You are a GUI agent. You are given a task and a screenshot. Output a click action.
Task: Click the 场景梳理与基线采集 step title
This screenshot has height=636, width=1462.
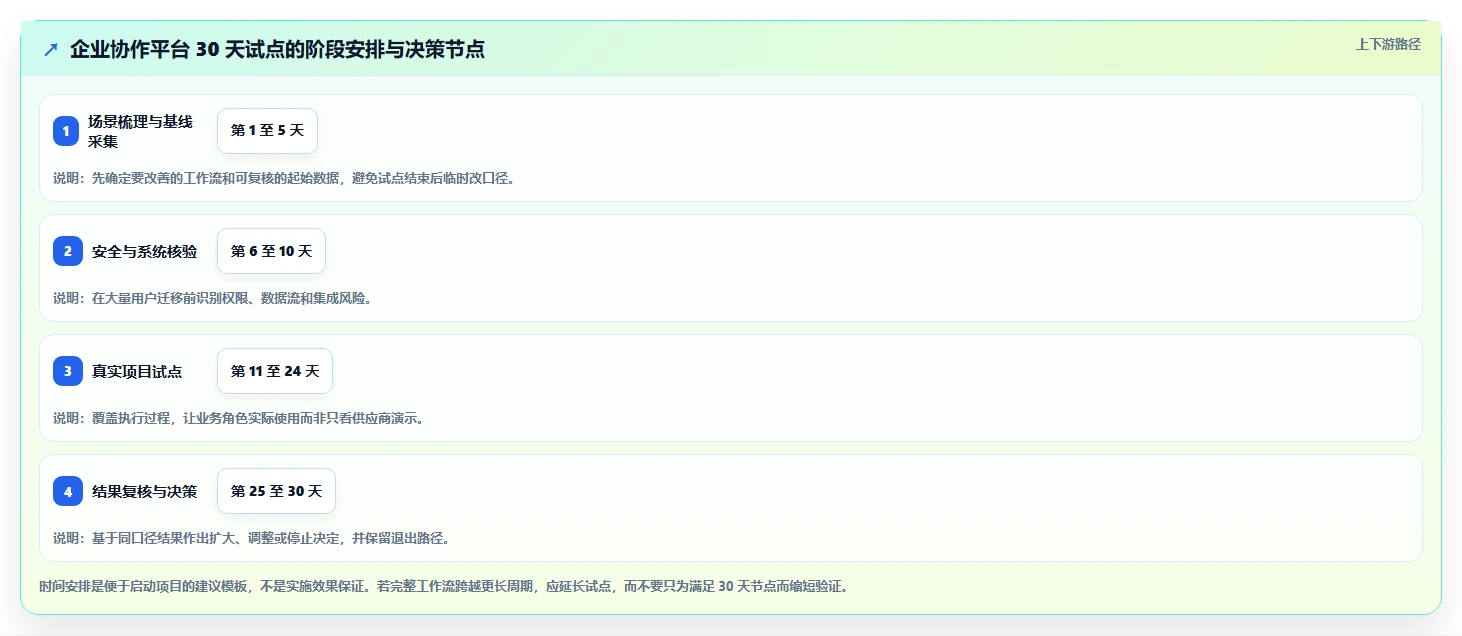tap(140, 131)
